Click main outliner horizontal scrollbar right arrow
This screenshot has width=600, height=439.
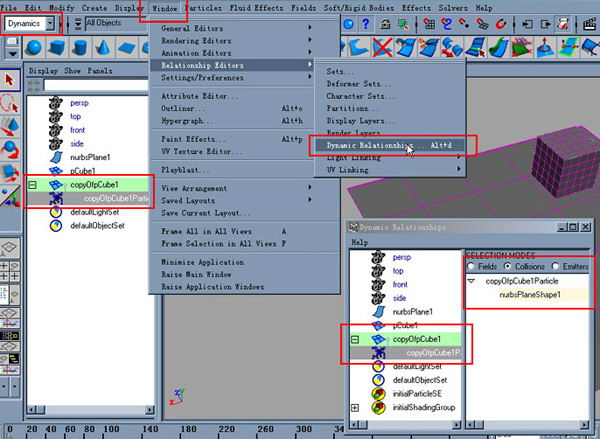pos(149,410)
